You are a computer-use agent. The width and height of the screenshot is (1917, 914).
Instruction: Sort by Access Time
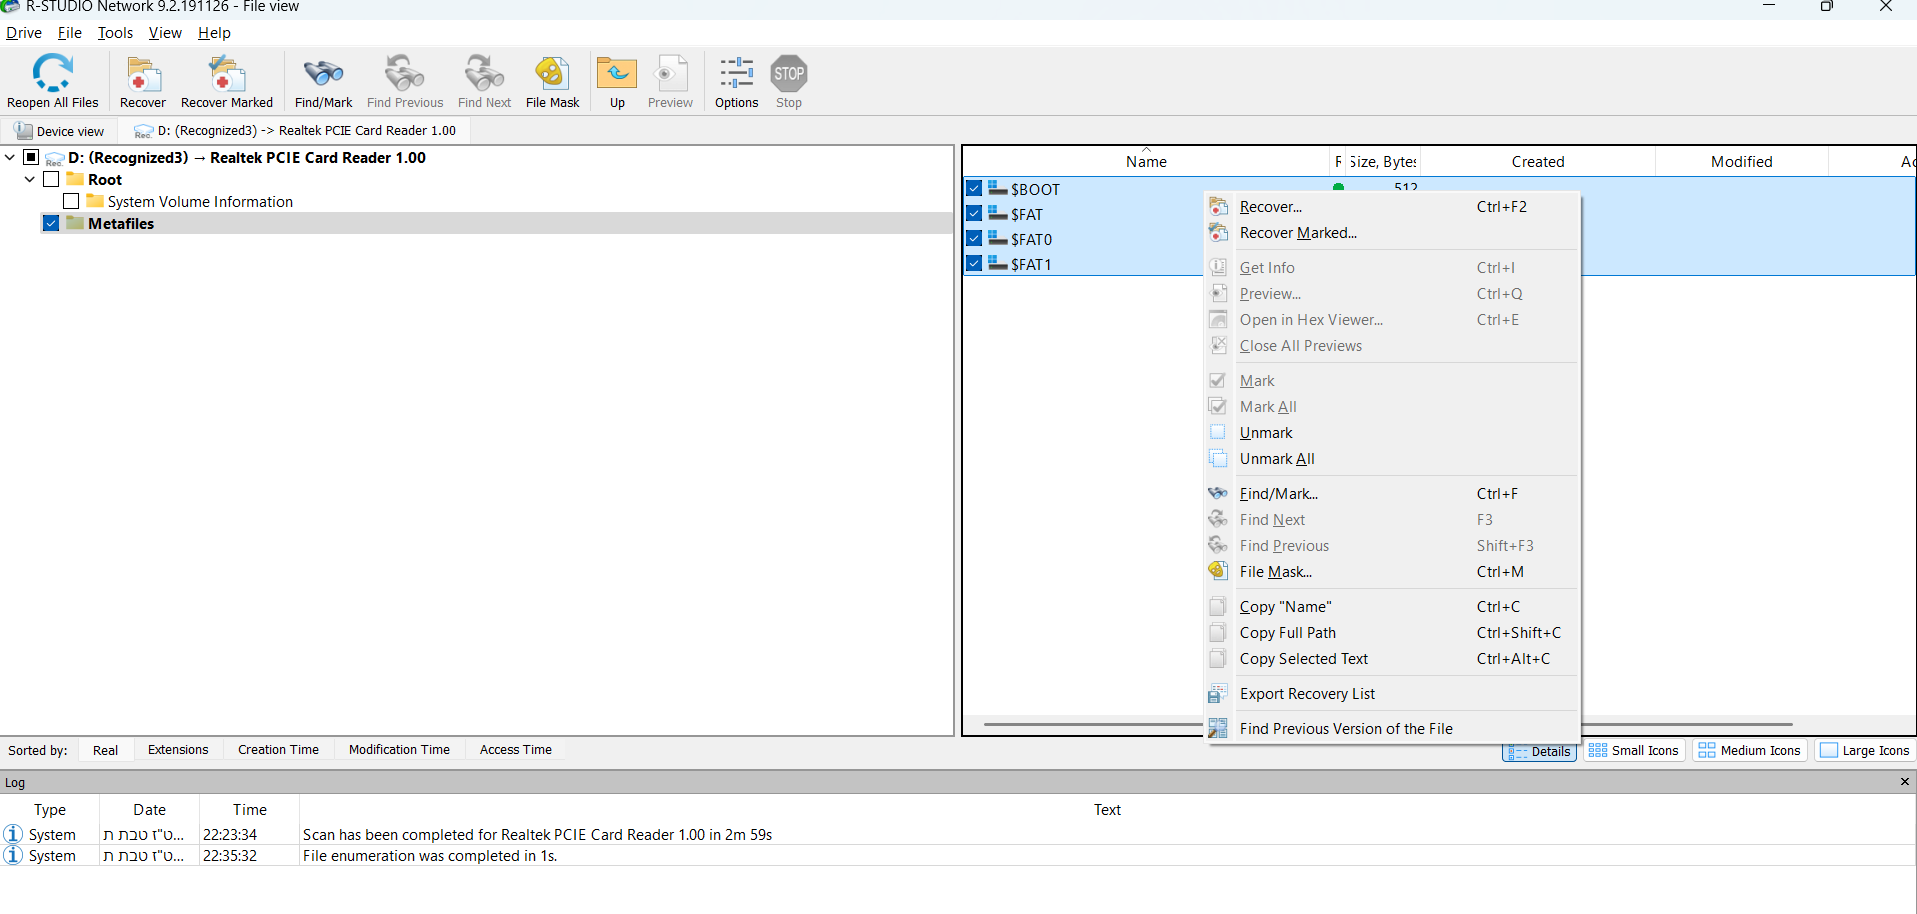tap(515, 750)
